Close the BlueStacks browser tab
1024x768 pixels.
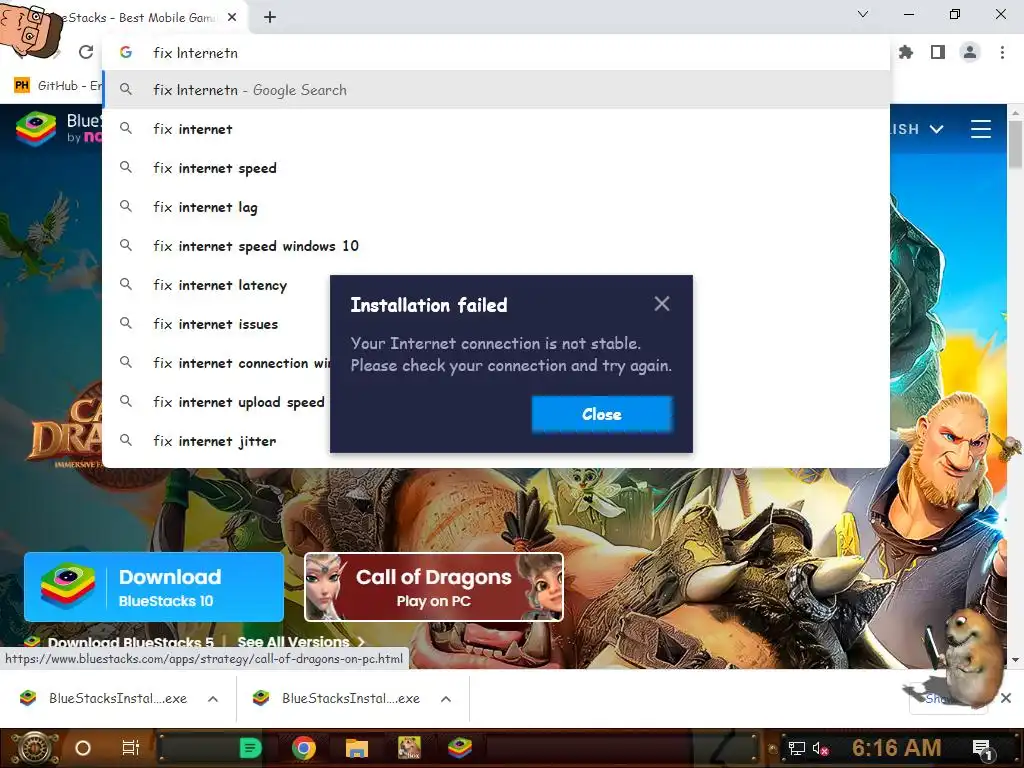pyautogui.click(x=232, y=18)
